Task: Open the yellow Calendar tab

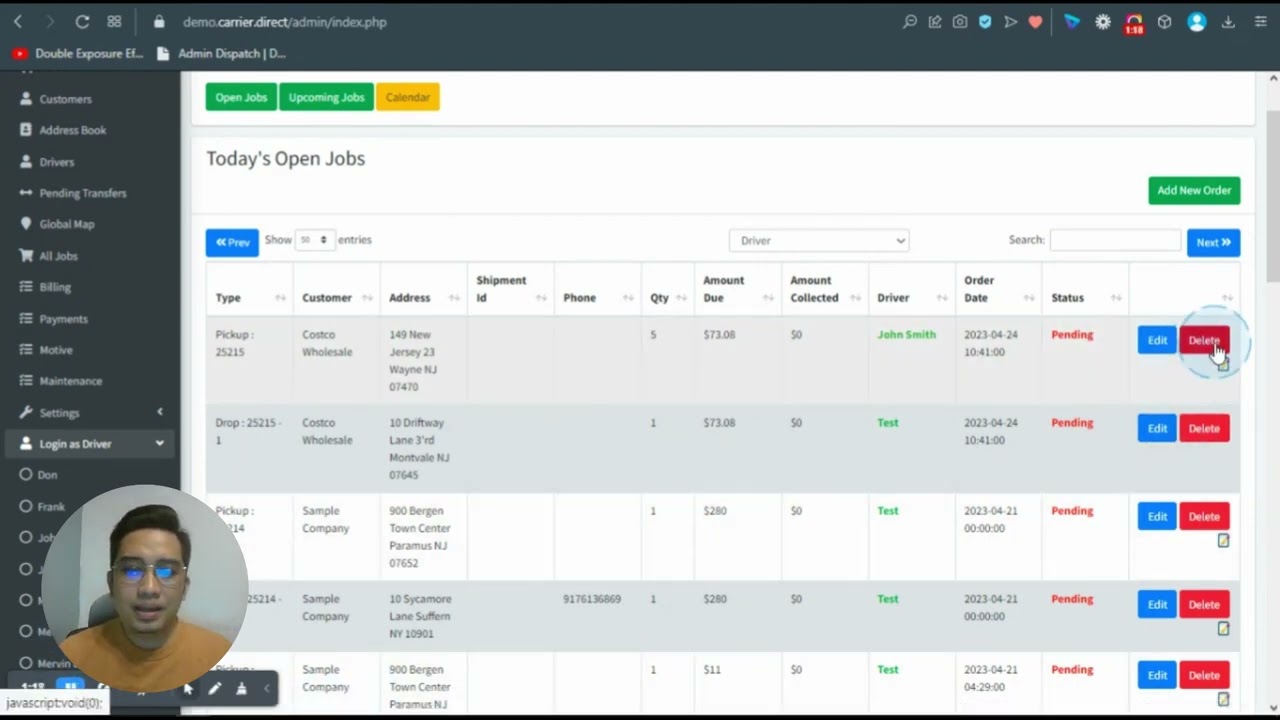Action: tap(408, 97)
